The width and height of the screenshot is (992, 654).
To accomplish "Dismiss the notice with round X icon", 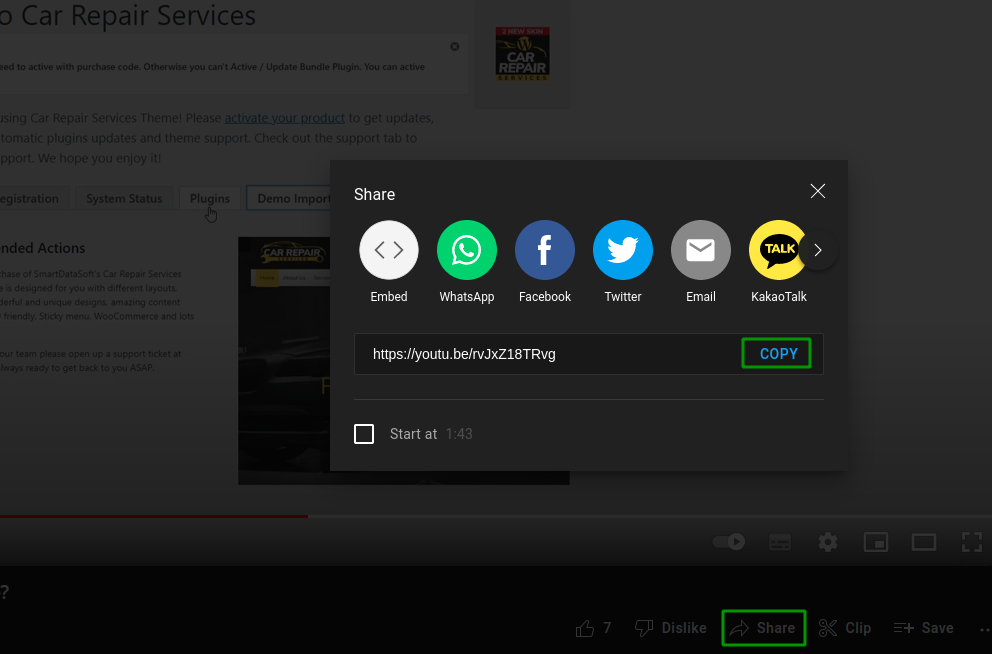I will tap(455, 47).
